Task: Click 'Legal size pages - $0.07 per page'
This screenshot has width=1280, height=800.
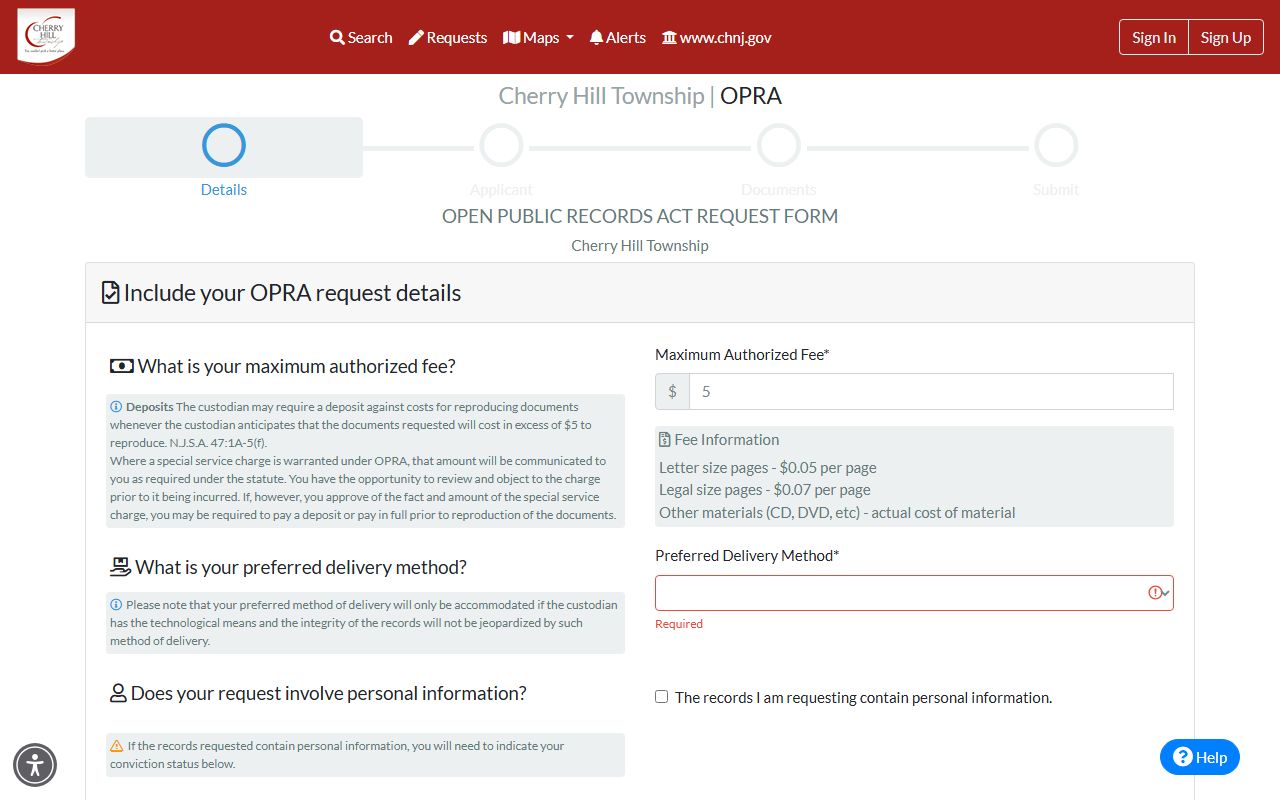Action: click(765, 490)
